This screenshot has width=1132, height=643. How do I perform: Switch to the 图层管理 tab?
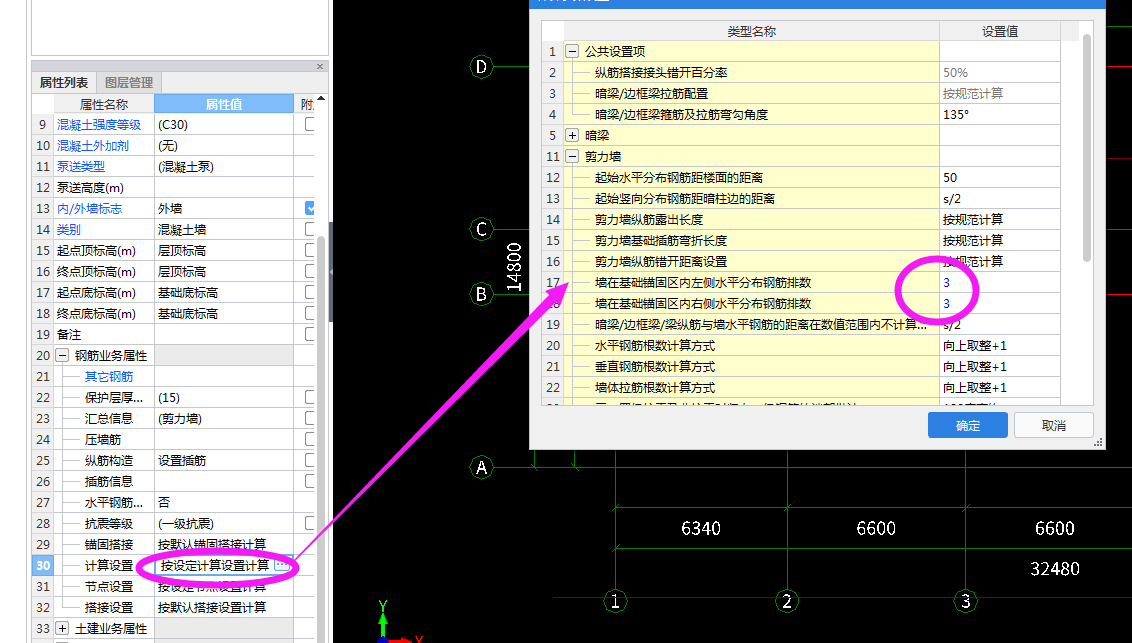129,83
